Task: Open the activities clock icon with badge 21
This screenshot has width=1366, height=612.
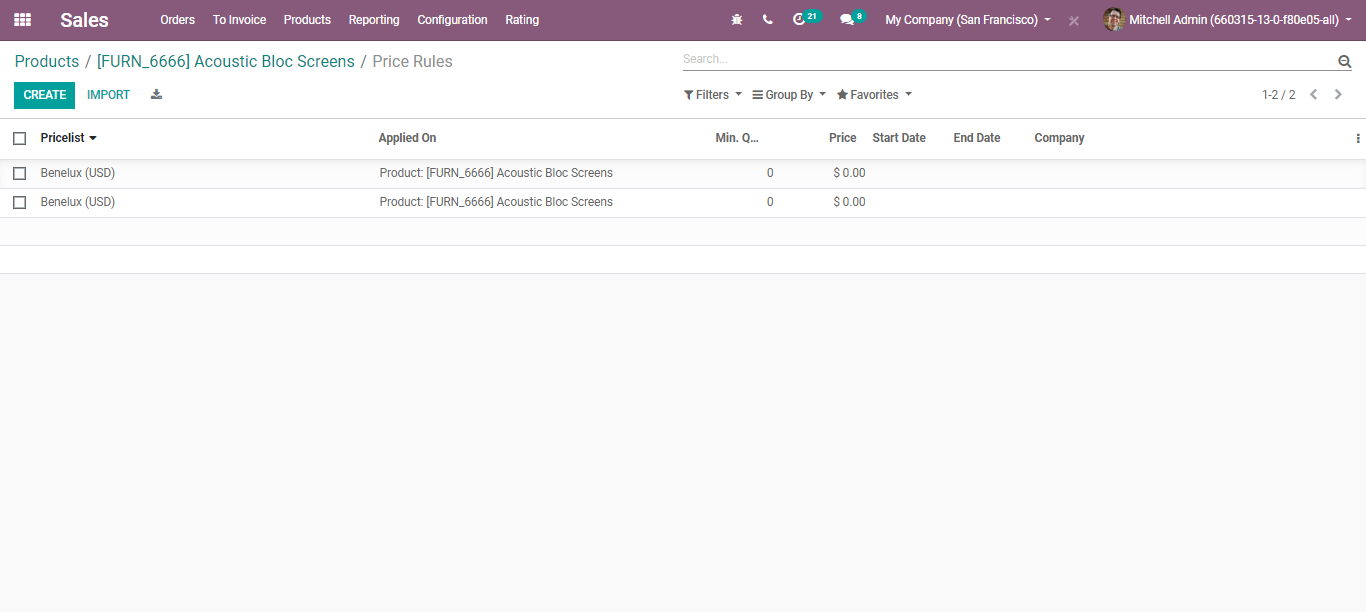Action: tap(805, 19)
